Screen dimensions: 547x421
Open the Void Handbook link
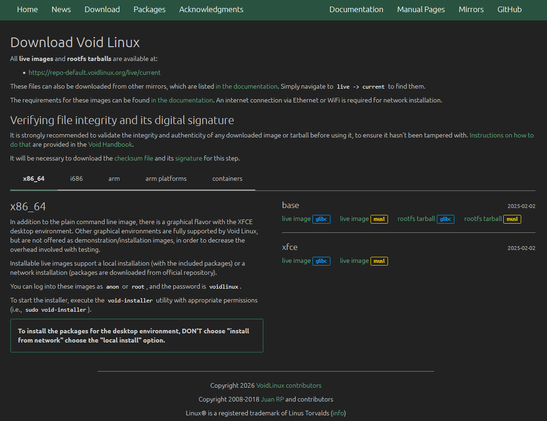click(x=110, y=144)
